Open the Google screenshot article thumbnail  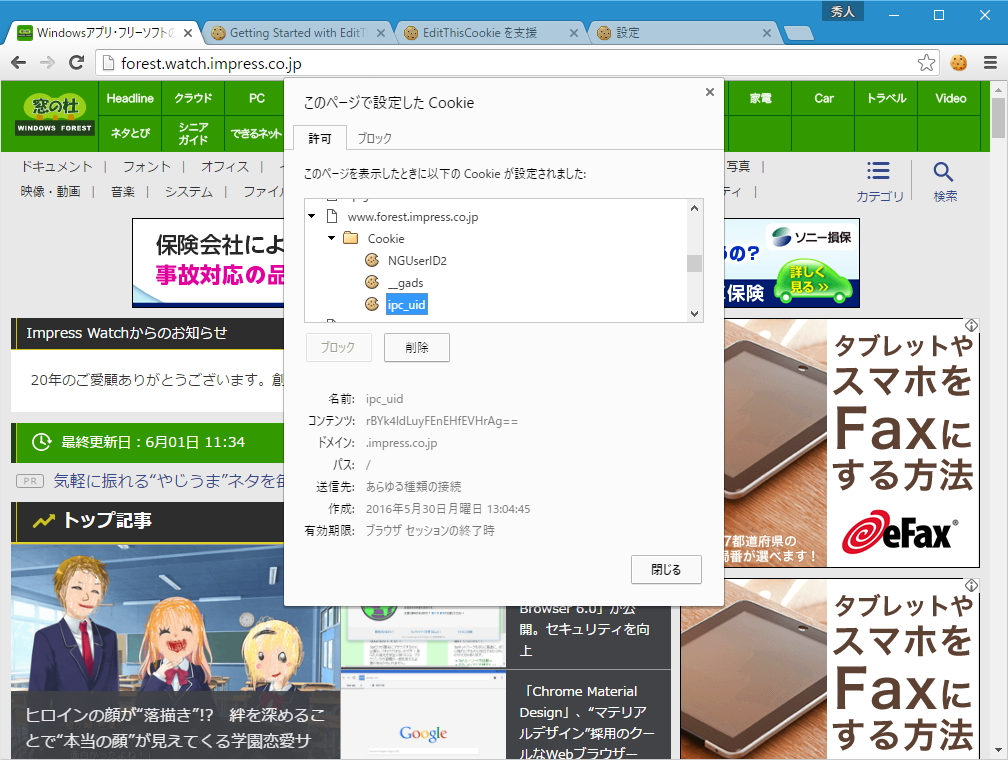423,715
